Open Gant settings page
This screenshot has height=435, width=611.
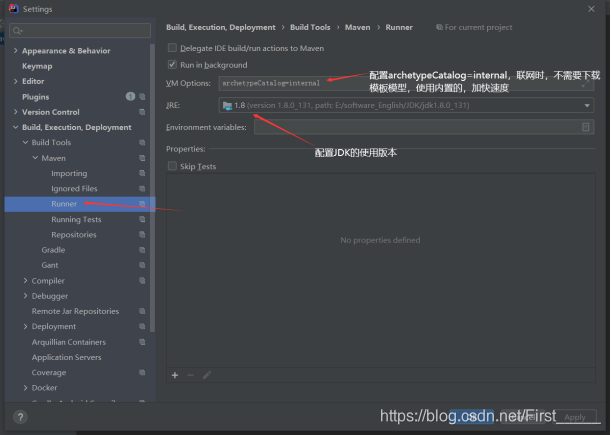50,265
